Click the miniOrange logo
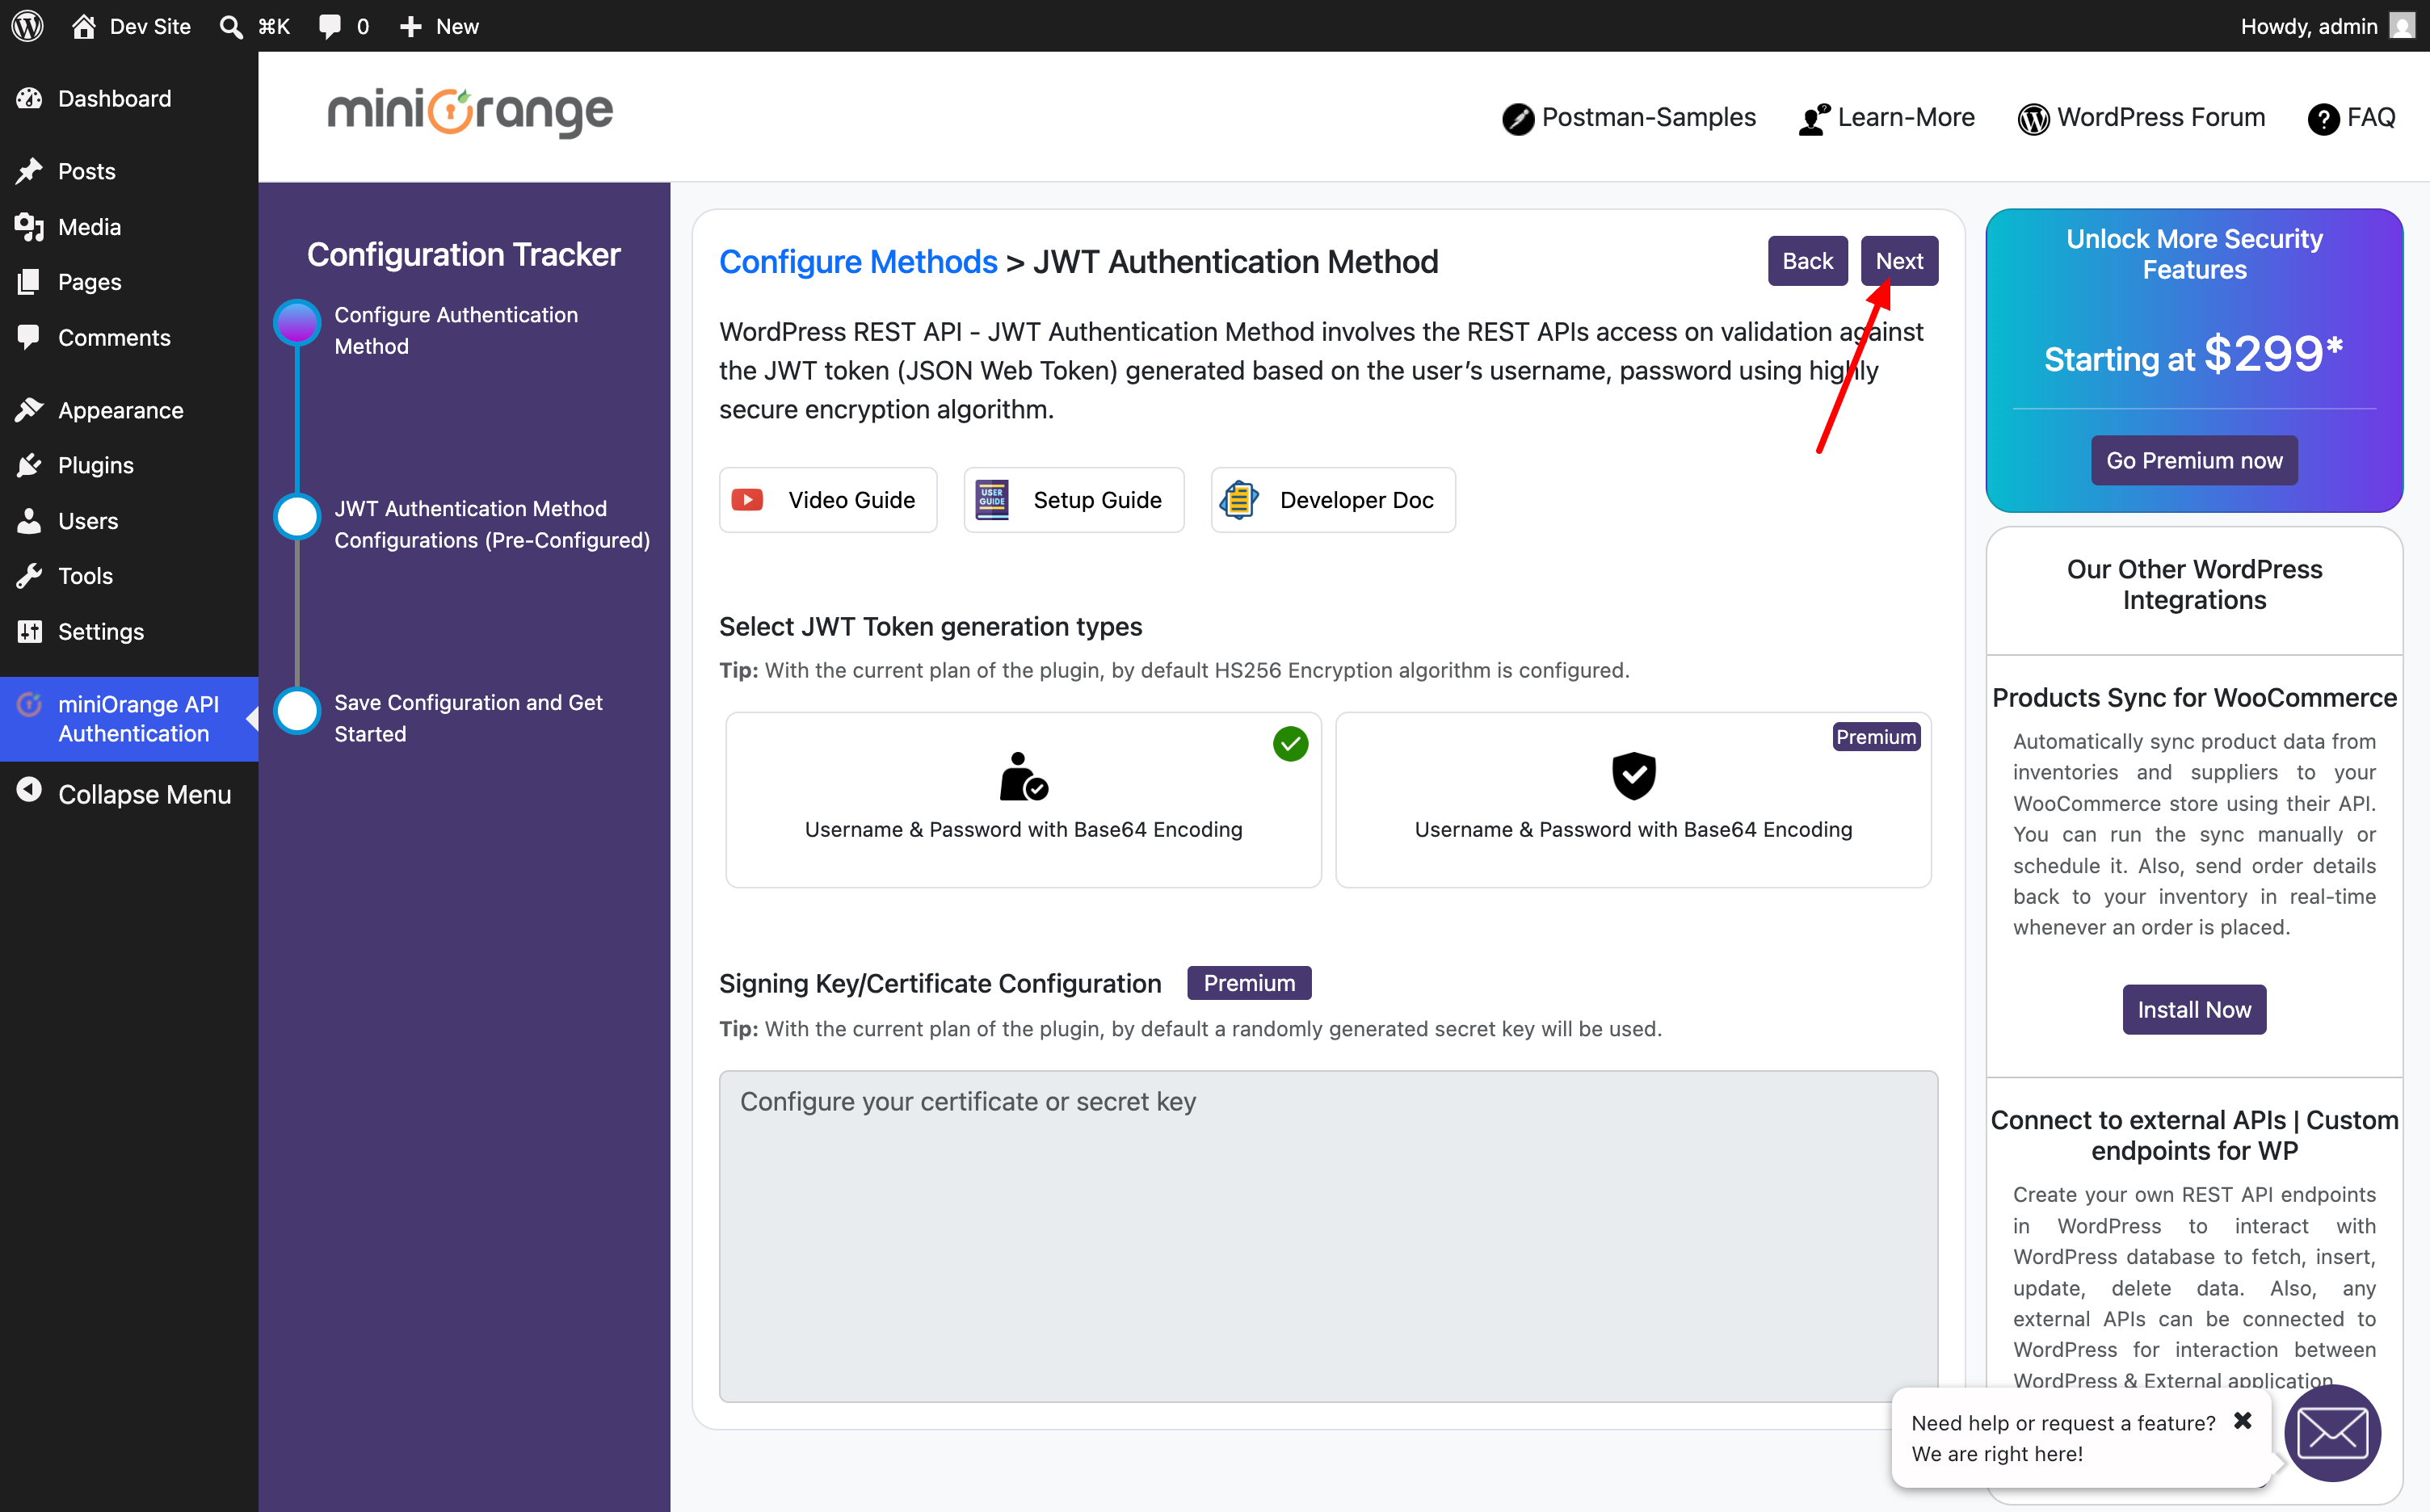The width and height of the screenshot is (2430, 1512). pyautogui.click(x=470, y=113)
